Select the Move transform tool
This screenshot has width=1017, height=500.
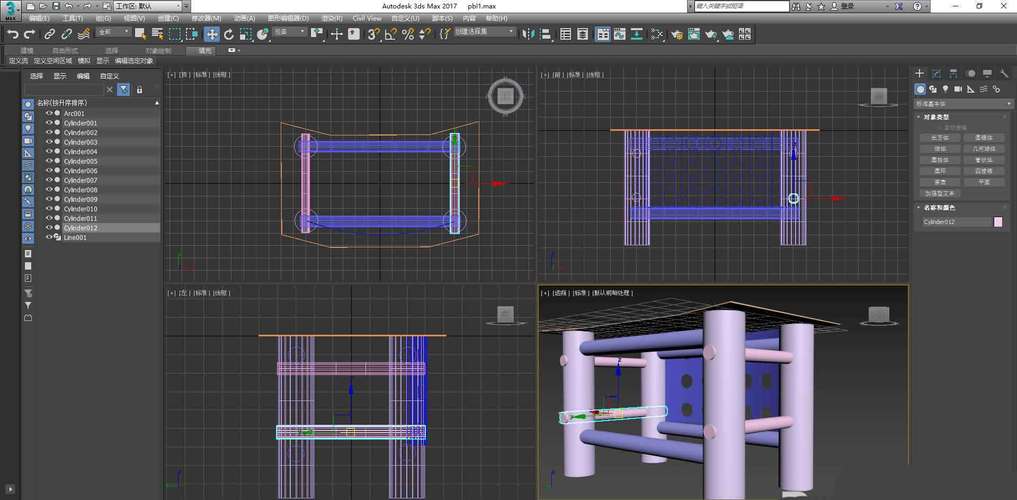tap(212, 34)
